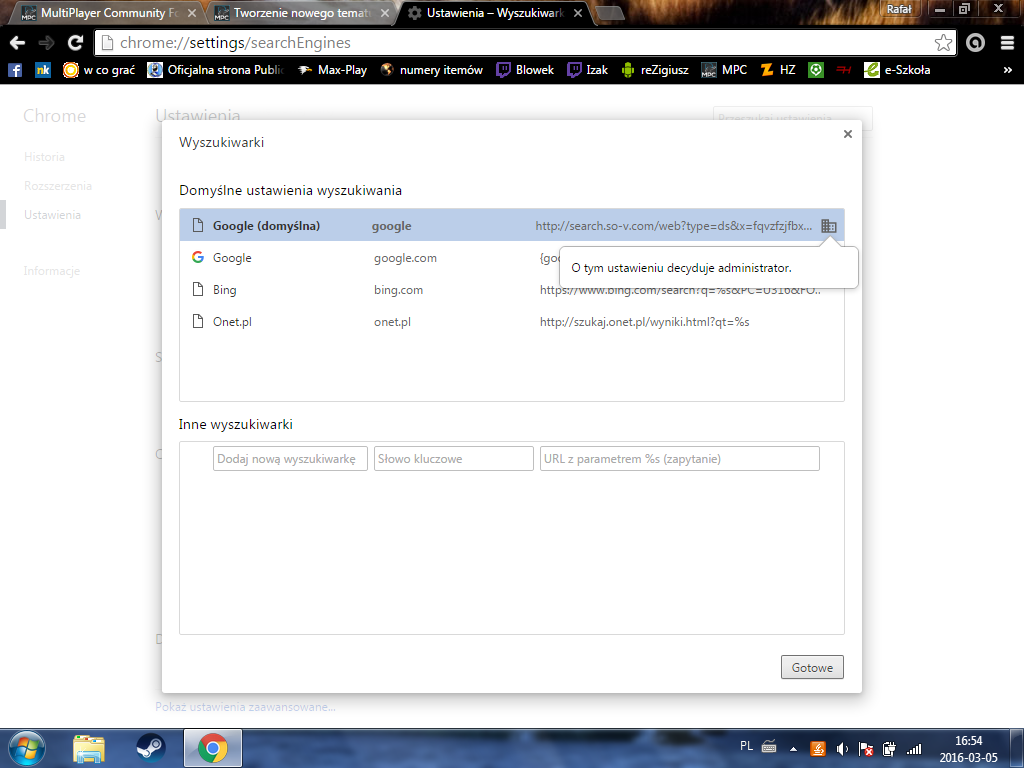Select the Onet.pl search engine row

[512, 321]
